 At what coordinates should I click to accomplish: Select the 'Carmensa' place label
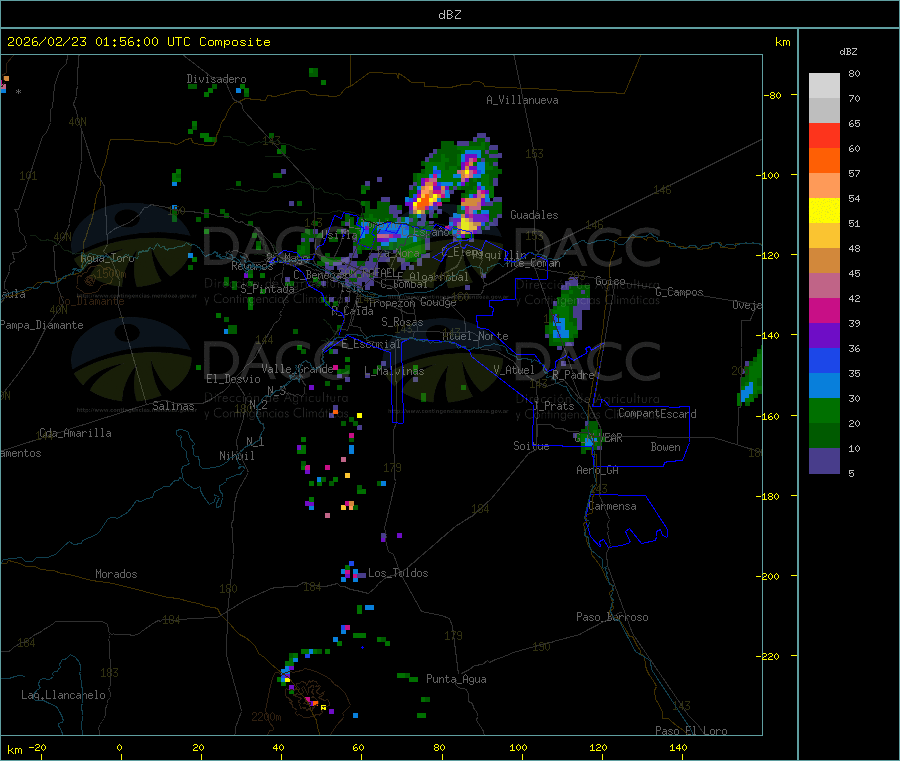click(612, 506)
